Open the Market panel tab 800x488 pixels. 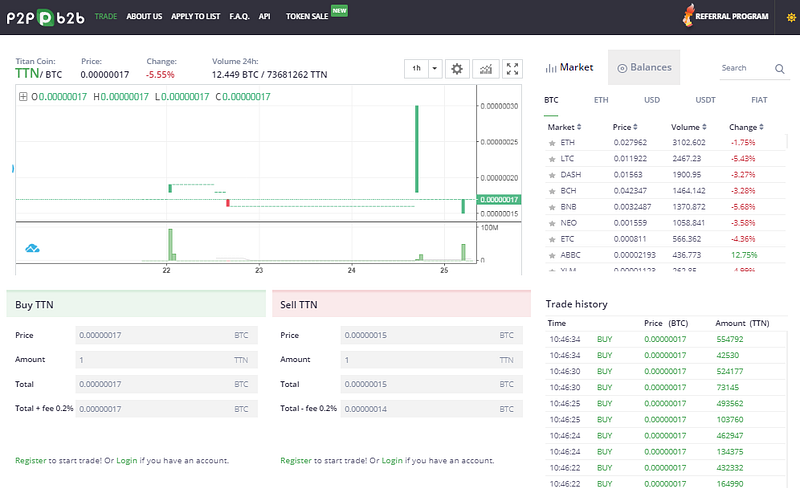pyautogui.click(x=569, y=67)
